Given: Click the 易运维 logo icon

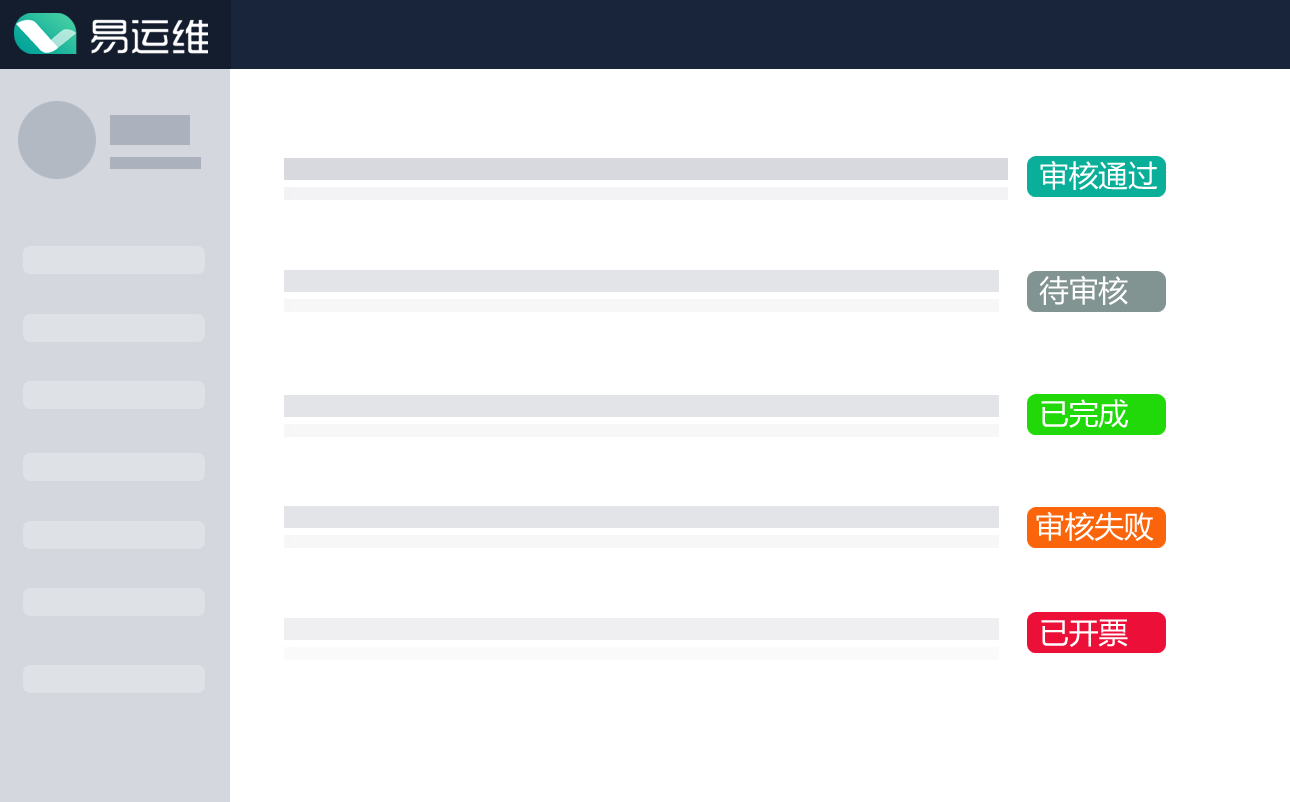Looking at the screenshot, I should click(x=45, y=34).
